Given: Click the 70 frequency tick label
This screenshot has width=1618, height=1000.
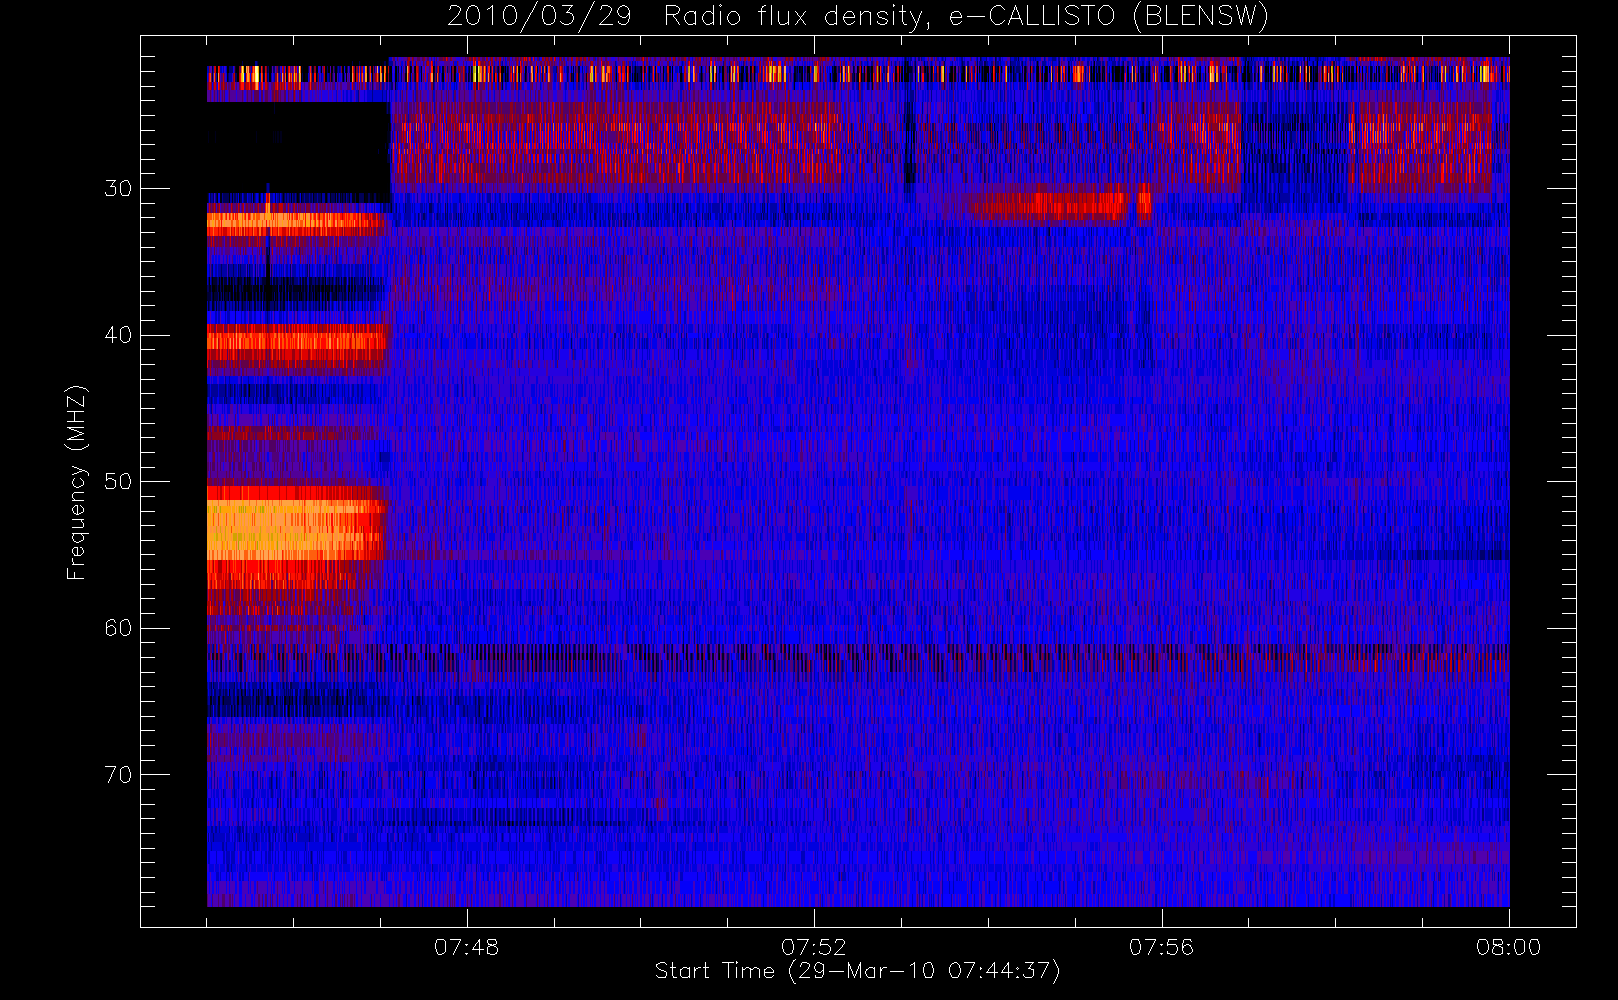Looking at the screenshot, I should point(118,775).
